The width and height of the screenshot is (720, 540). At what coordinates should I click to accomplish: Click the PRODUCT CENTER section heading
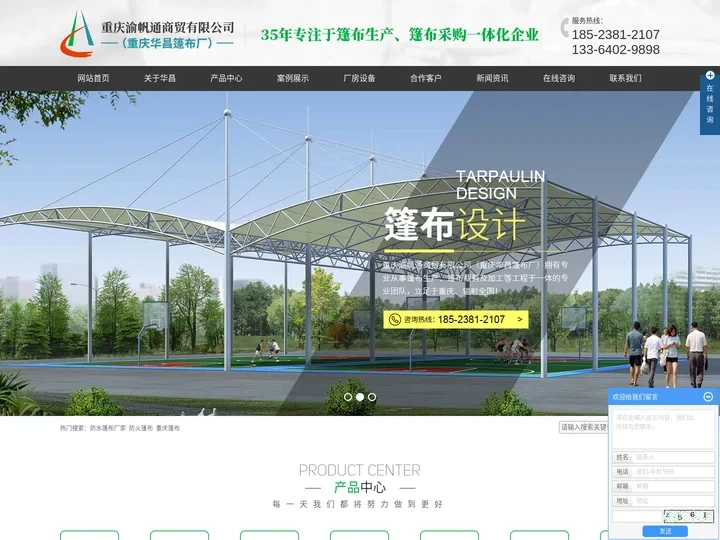(360, 470)
